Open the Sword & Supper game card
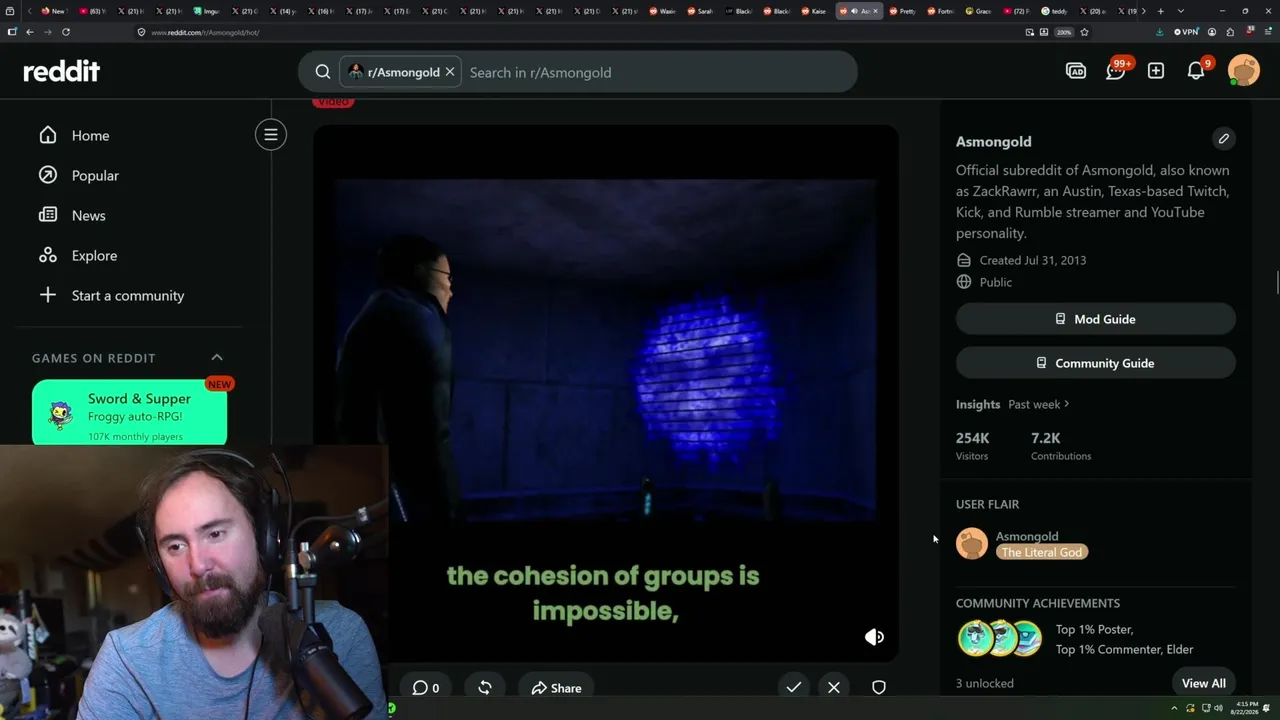The height and width of the screenshot is (720, 1280). 129,413
